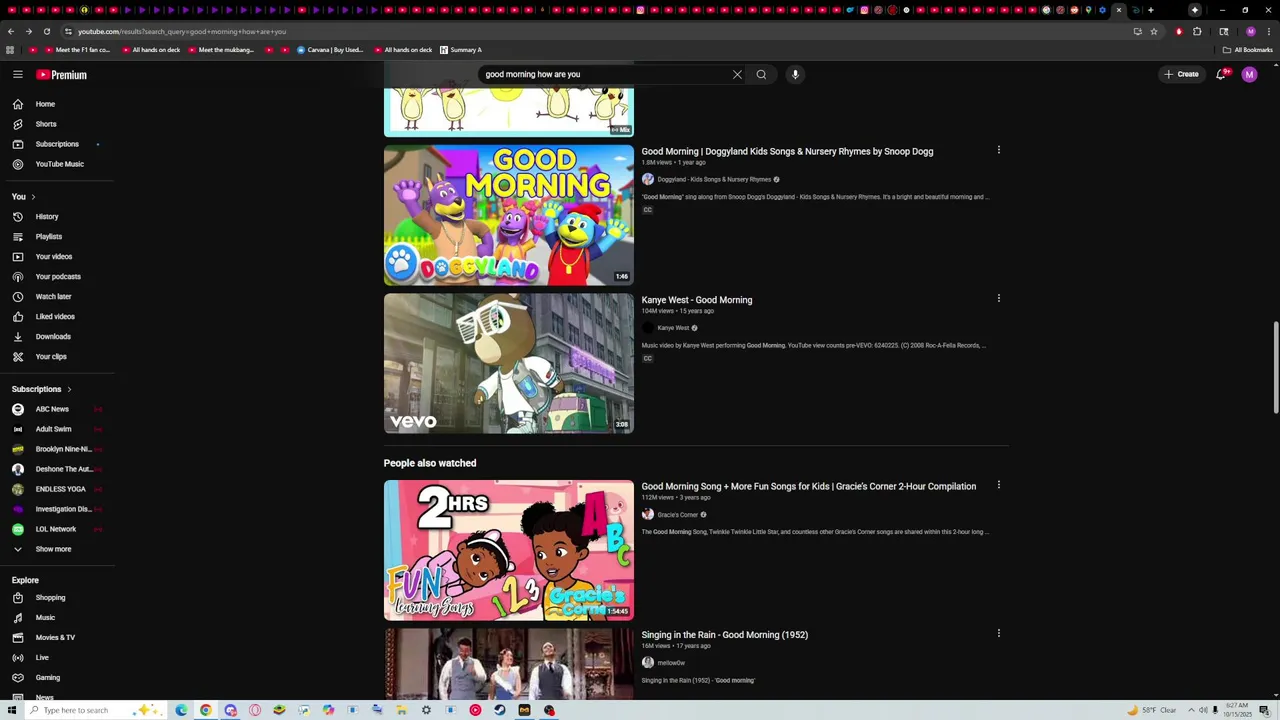Image resolution: width=1280 pixels, height=720 pixels.
Task: Open Subscriptions in the sidebar
Action: [x=56, y=144]
